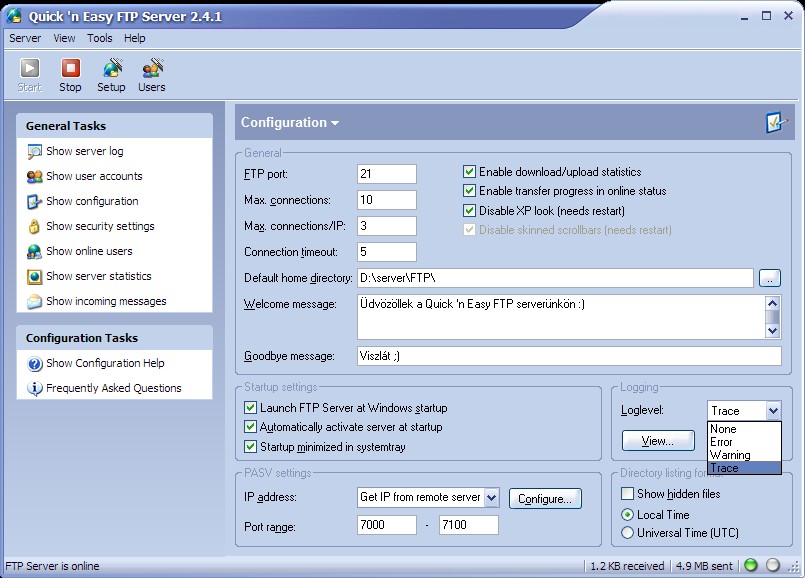Open the Help menu
The height and width of the screenshot is (578, 805).
[135, 38]
